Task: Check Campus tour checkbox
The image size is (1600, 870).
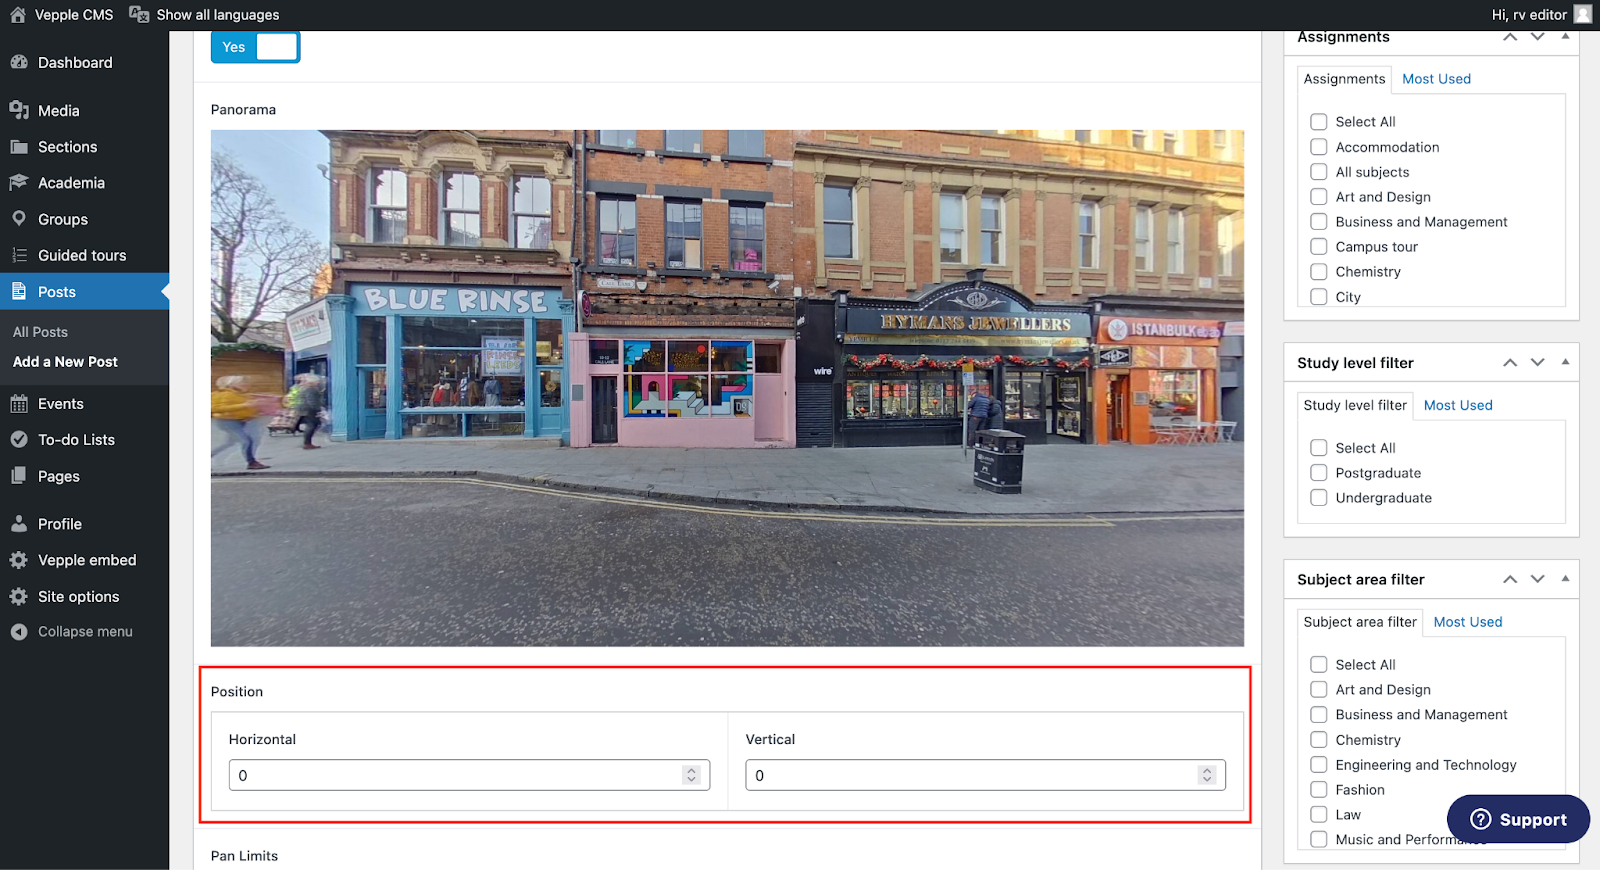Action: click(x=1319, y=247)
